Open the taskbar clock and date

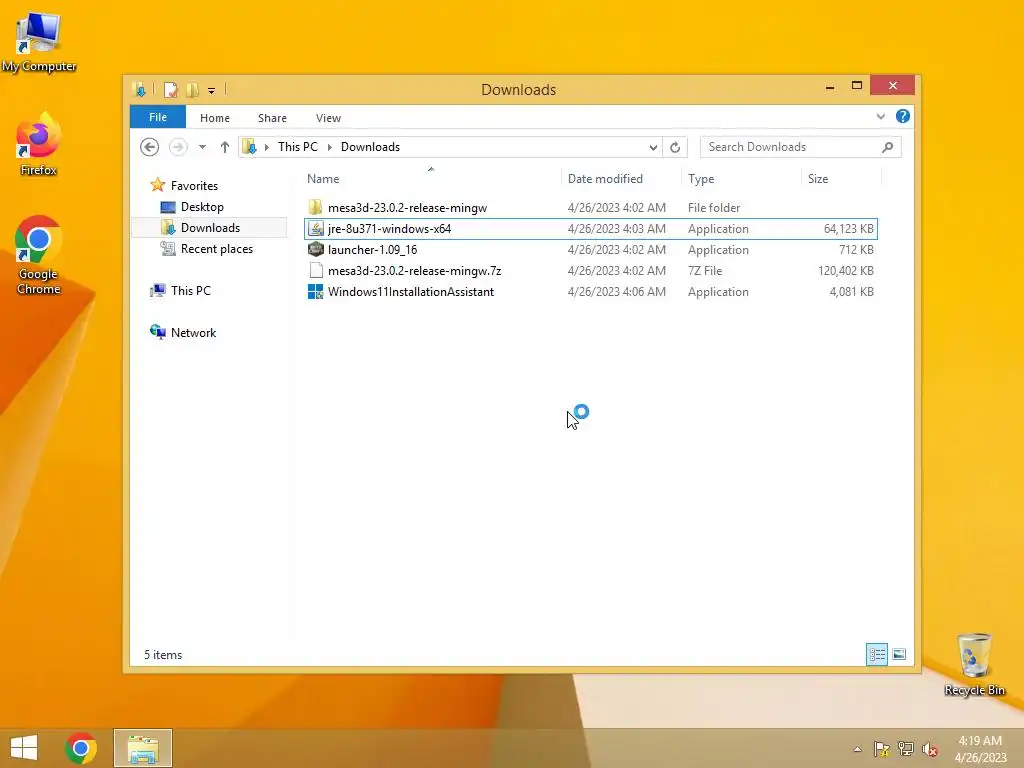tap(980, 749)
